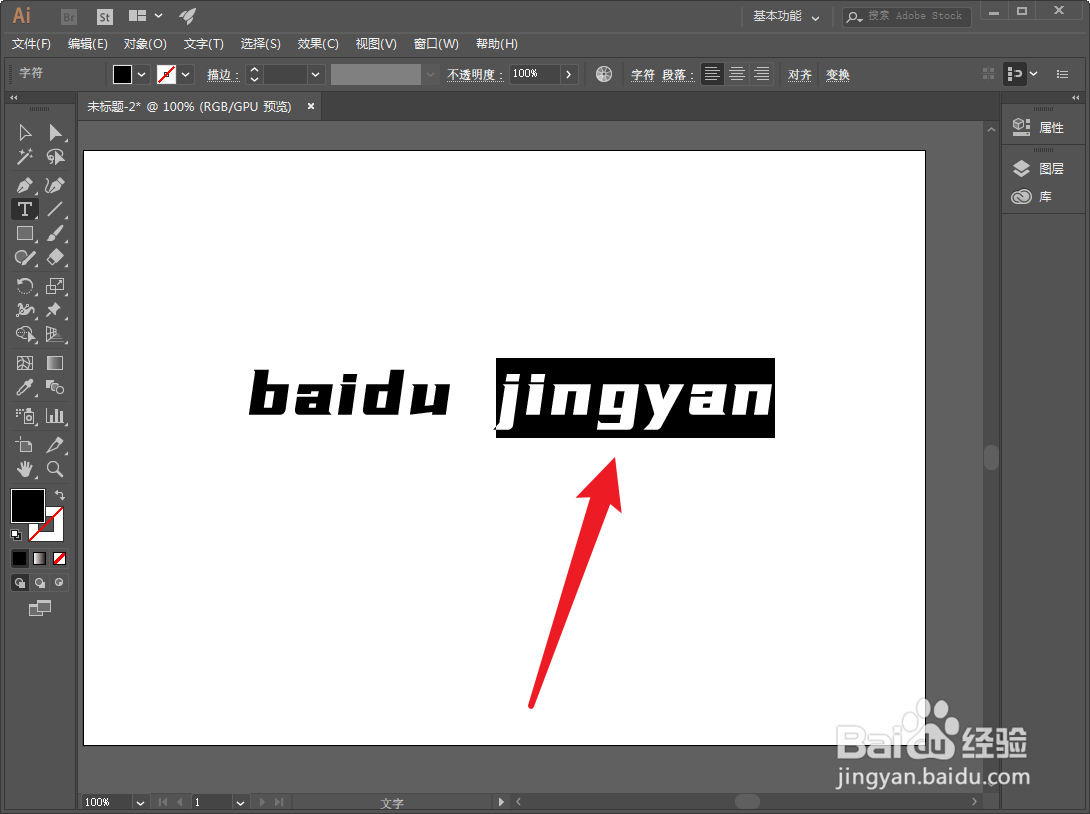Screen dimensions: 1090x814
Task: Activate the Hand tool
Action: pos(25,469)
